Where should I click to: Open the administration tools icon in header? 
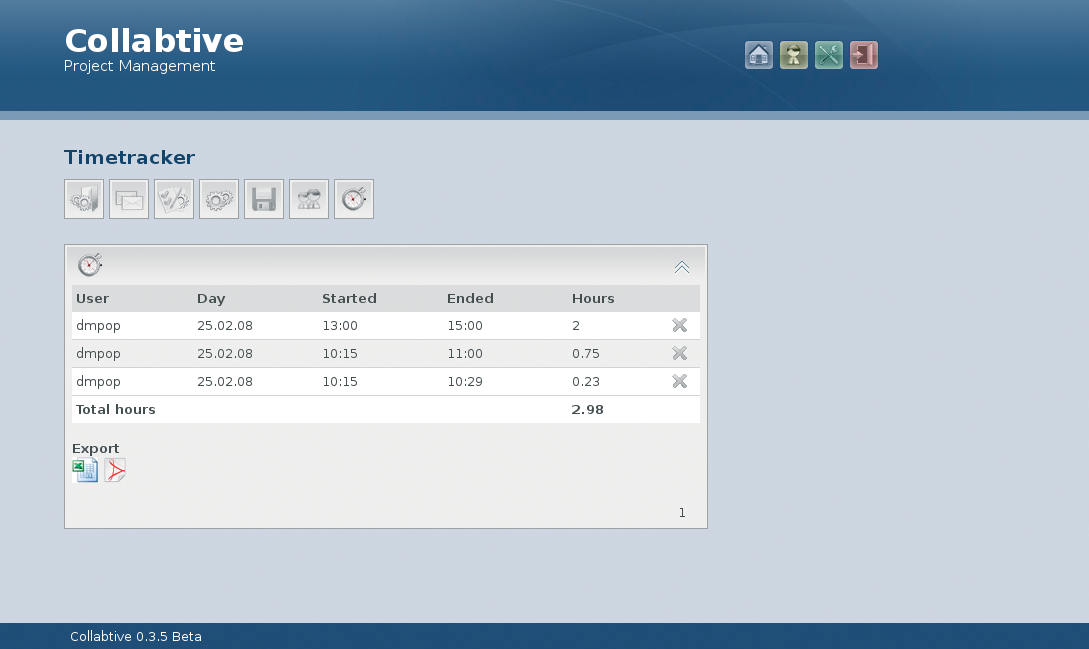tap(829, 55)
